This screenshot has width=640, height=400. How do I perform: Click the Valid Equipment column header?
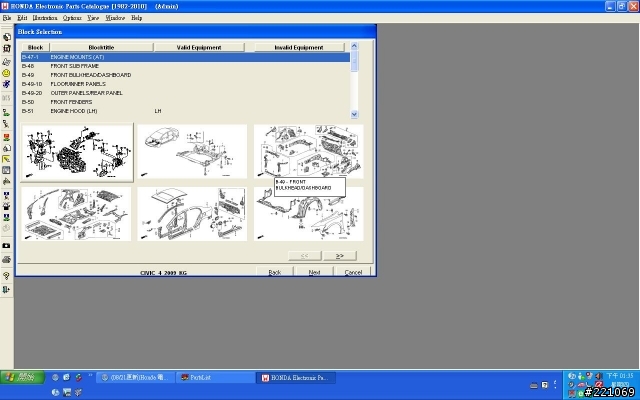(x=199, y=47)
